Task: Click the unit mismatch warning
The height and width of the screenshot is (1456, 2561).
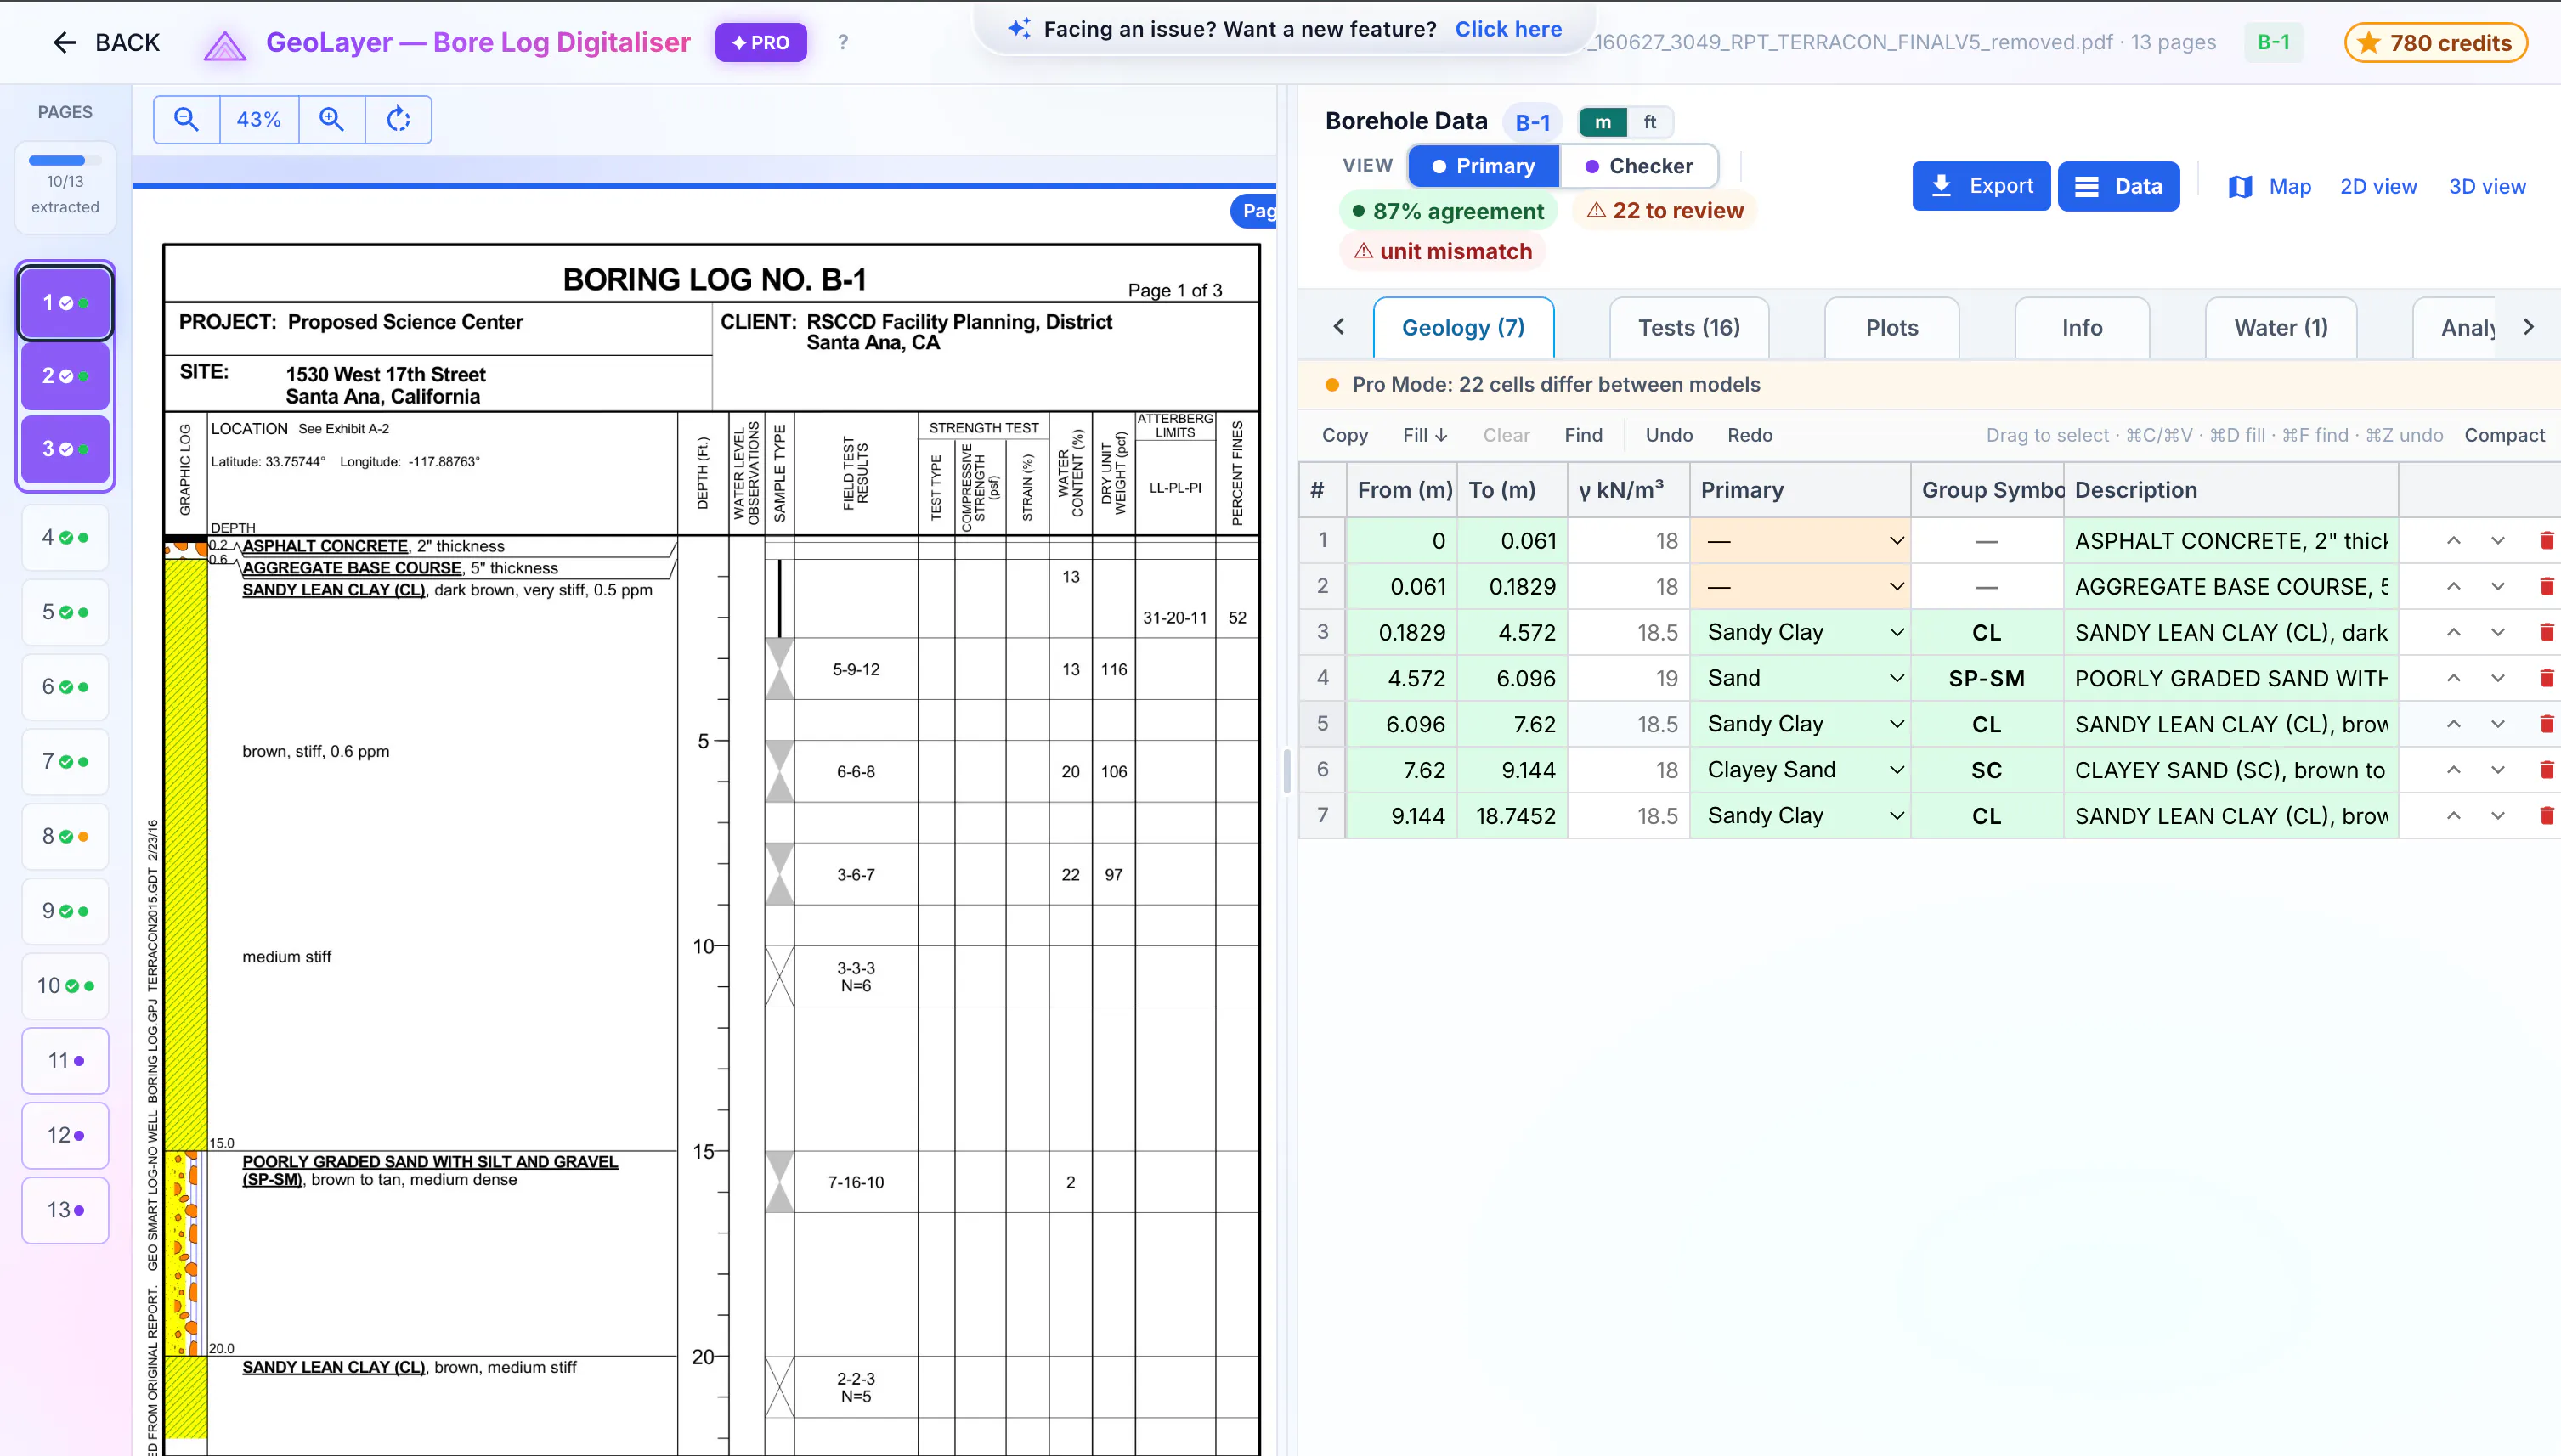Action: coord(1442,251)
